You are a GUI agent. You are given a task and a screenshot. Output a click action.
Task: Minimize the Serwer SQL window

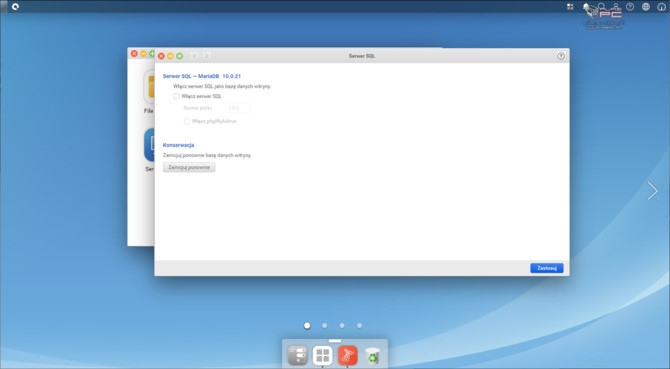pyautogui.click(x=170, y=56)
